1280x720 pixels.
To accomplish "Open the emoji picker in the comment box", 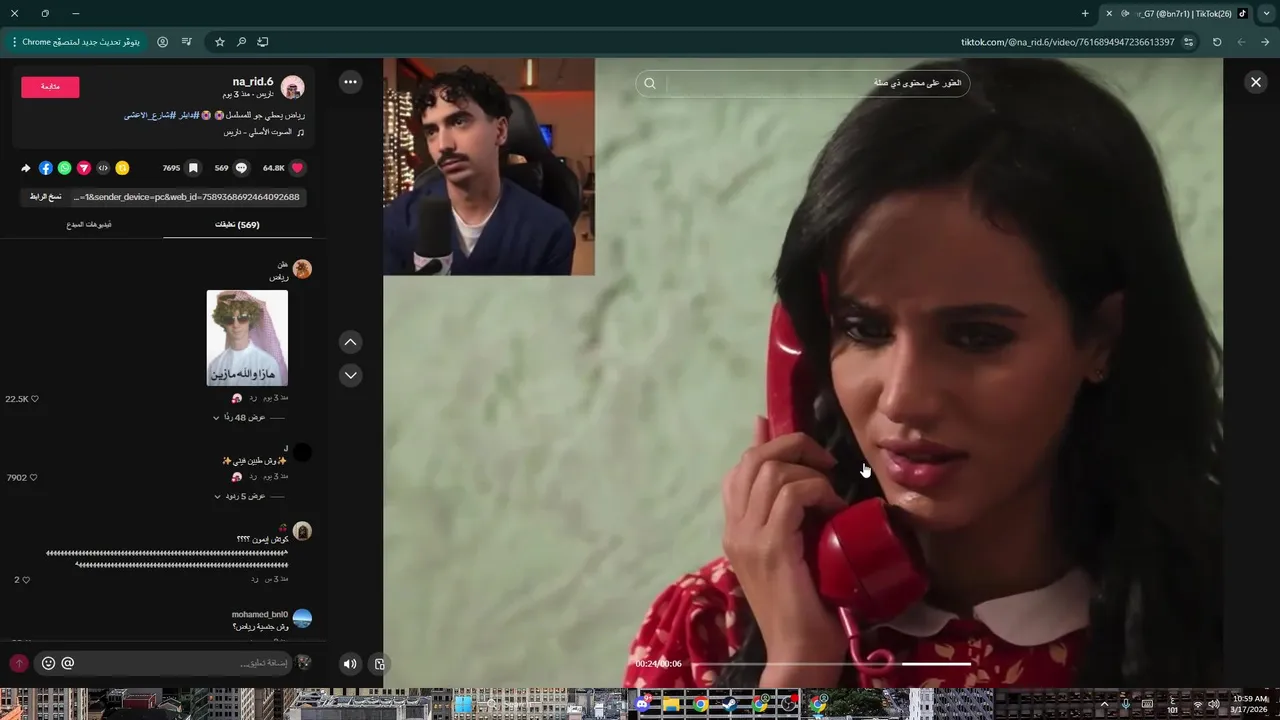I will (x=48, y=663).
